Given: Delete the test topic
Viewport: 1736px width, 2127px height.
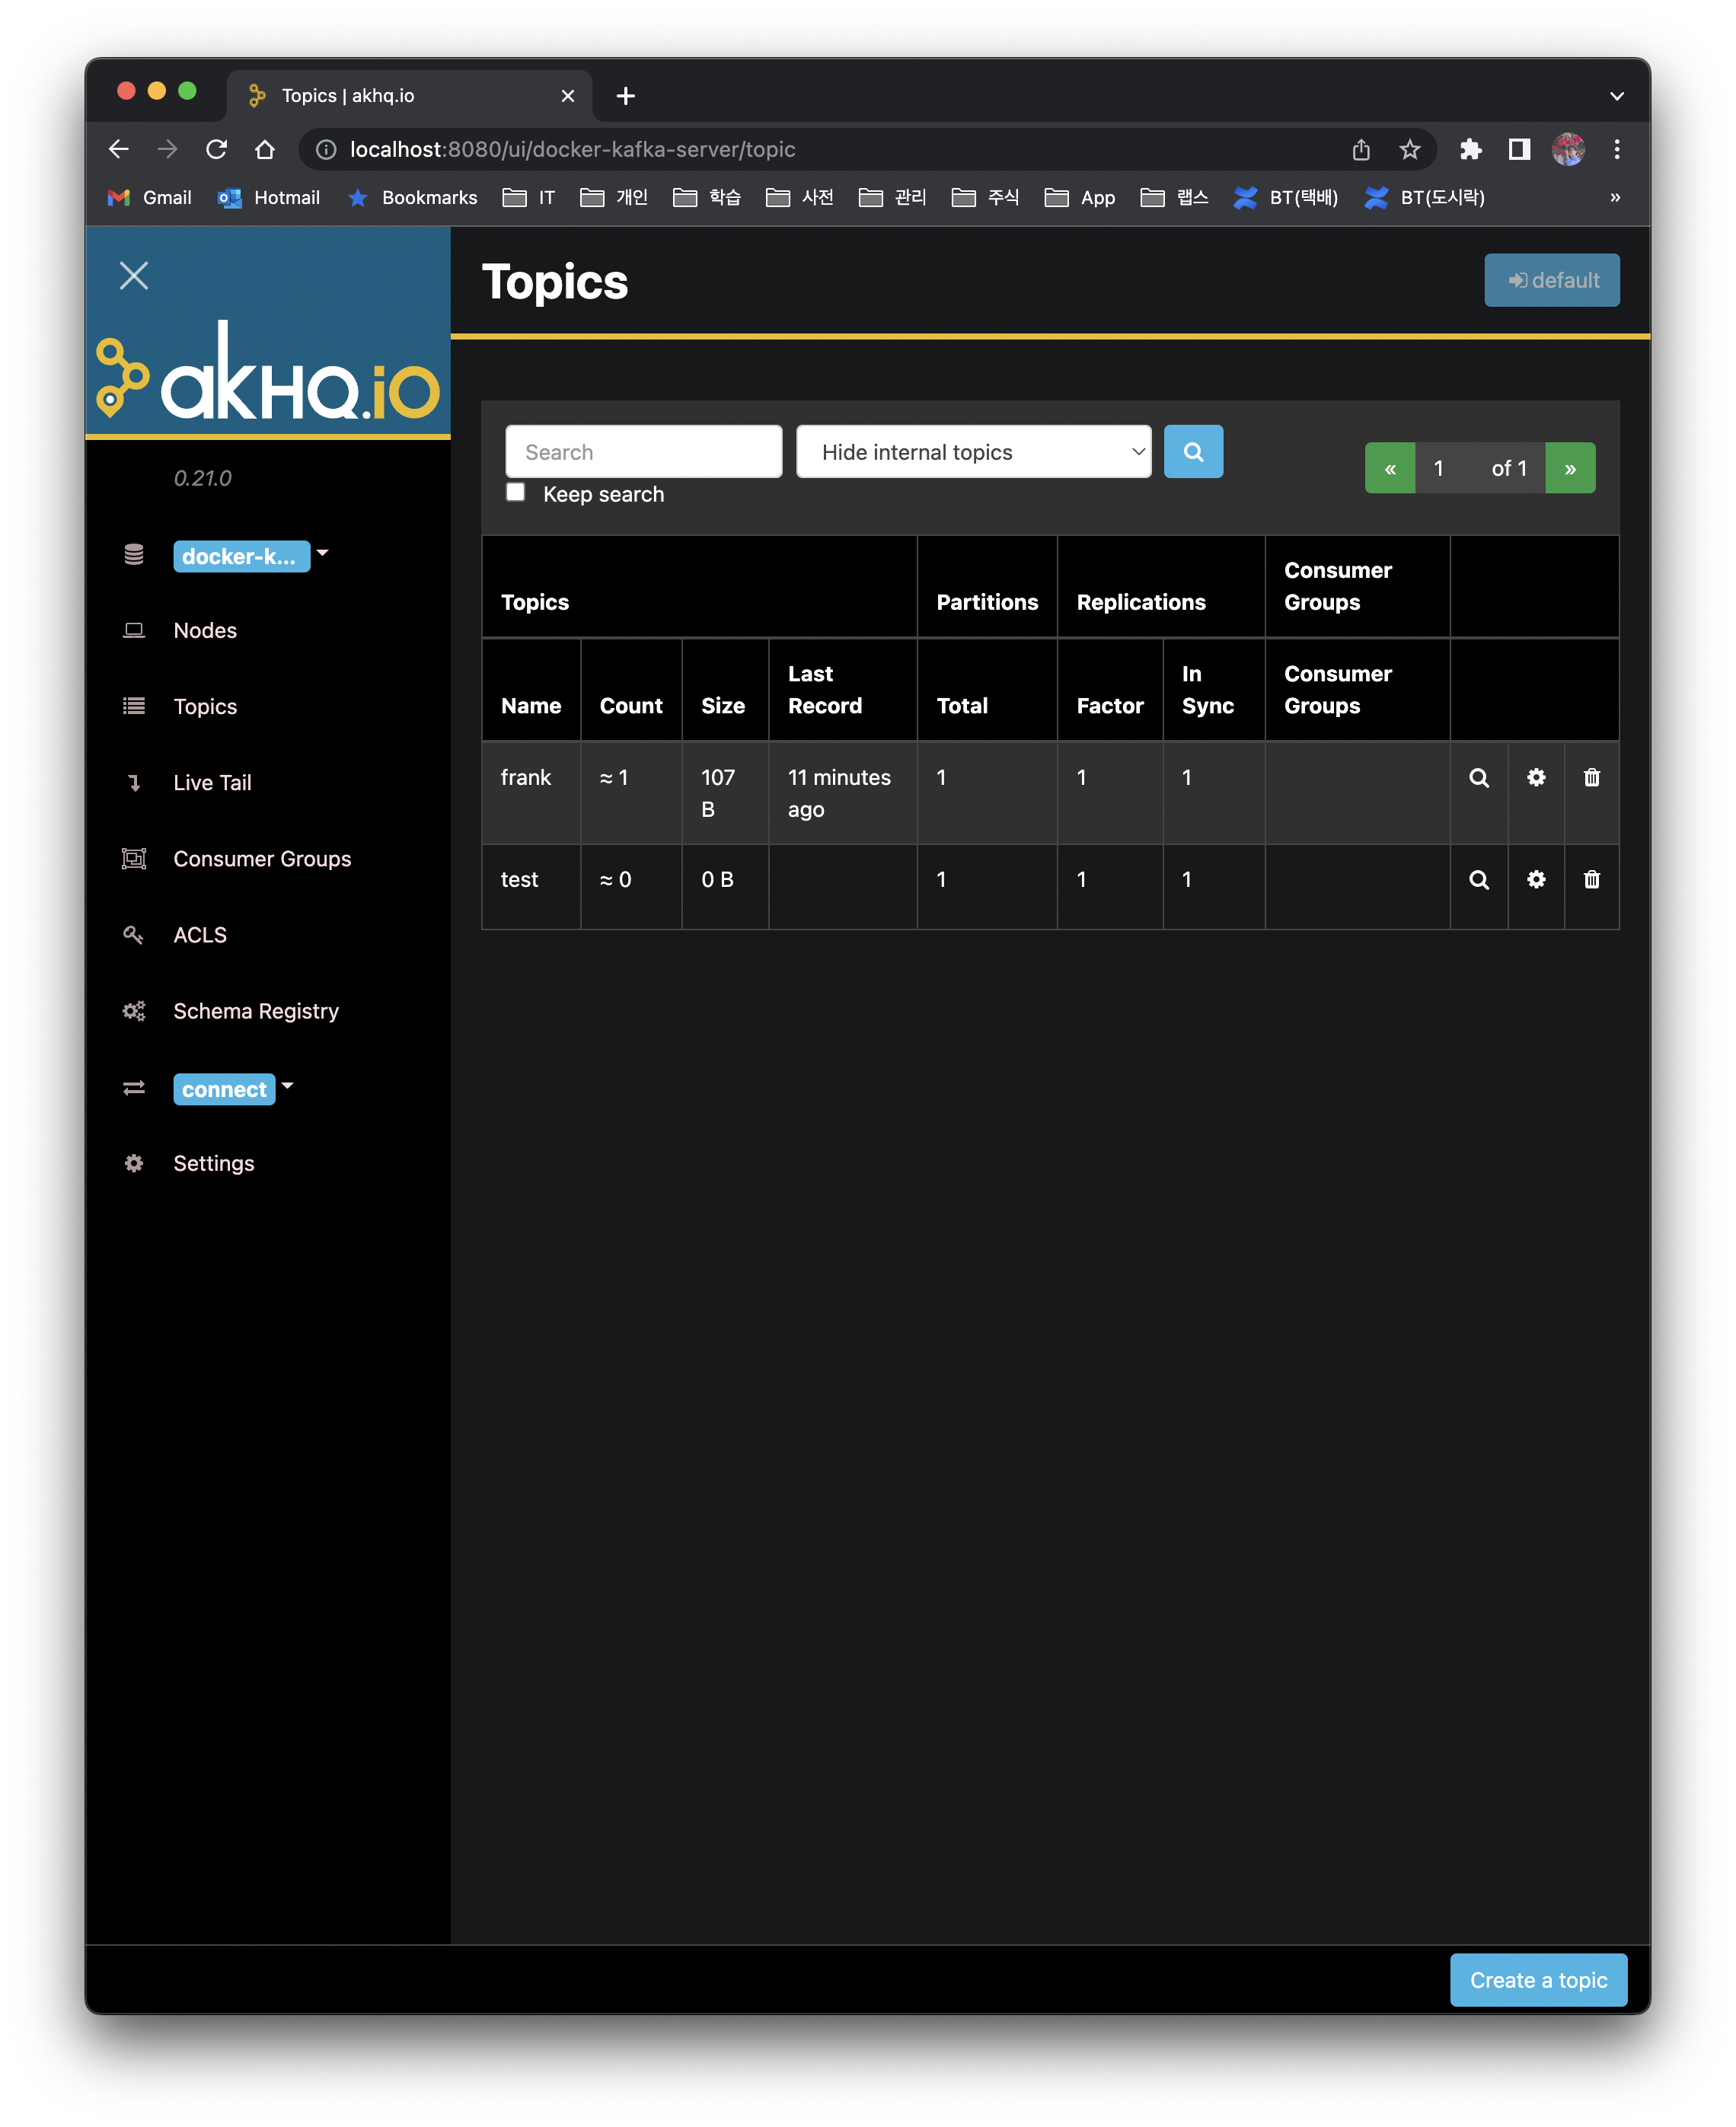Looking at the screenshot, I should click(1591, 880).
